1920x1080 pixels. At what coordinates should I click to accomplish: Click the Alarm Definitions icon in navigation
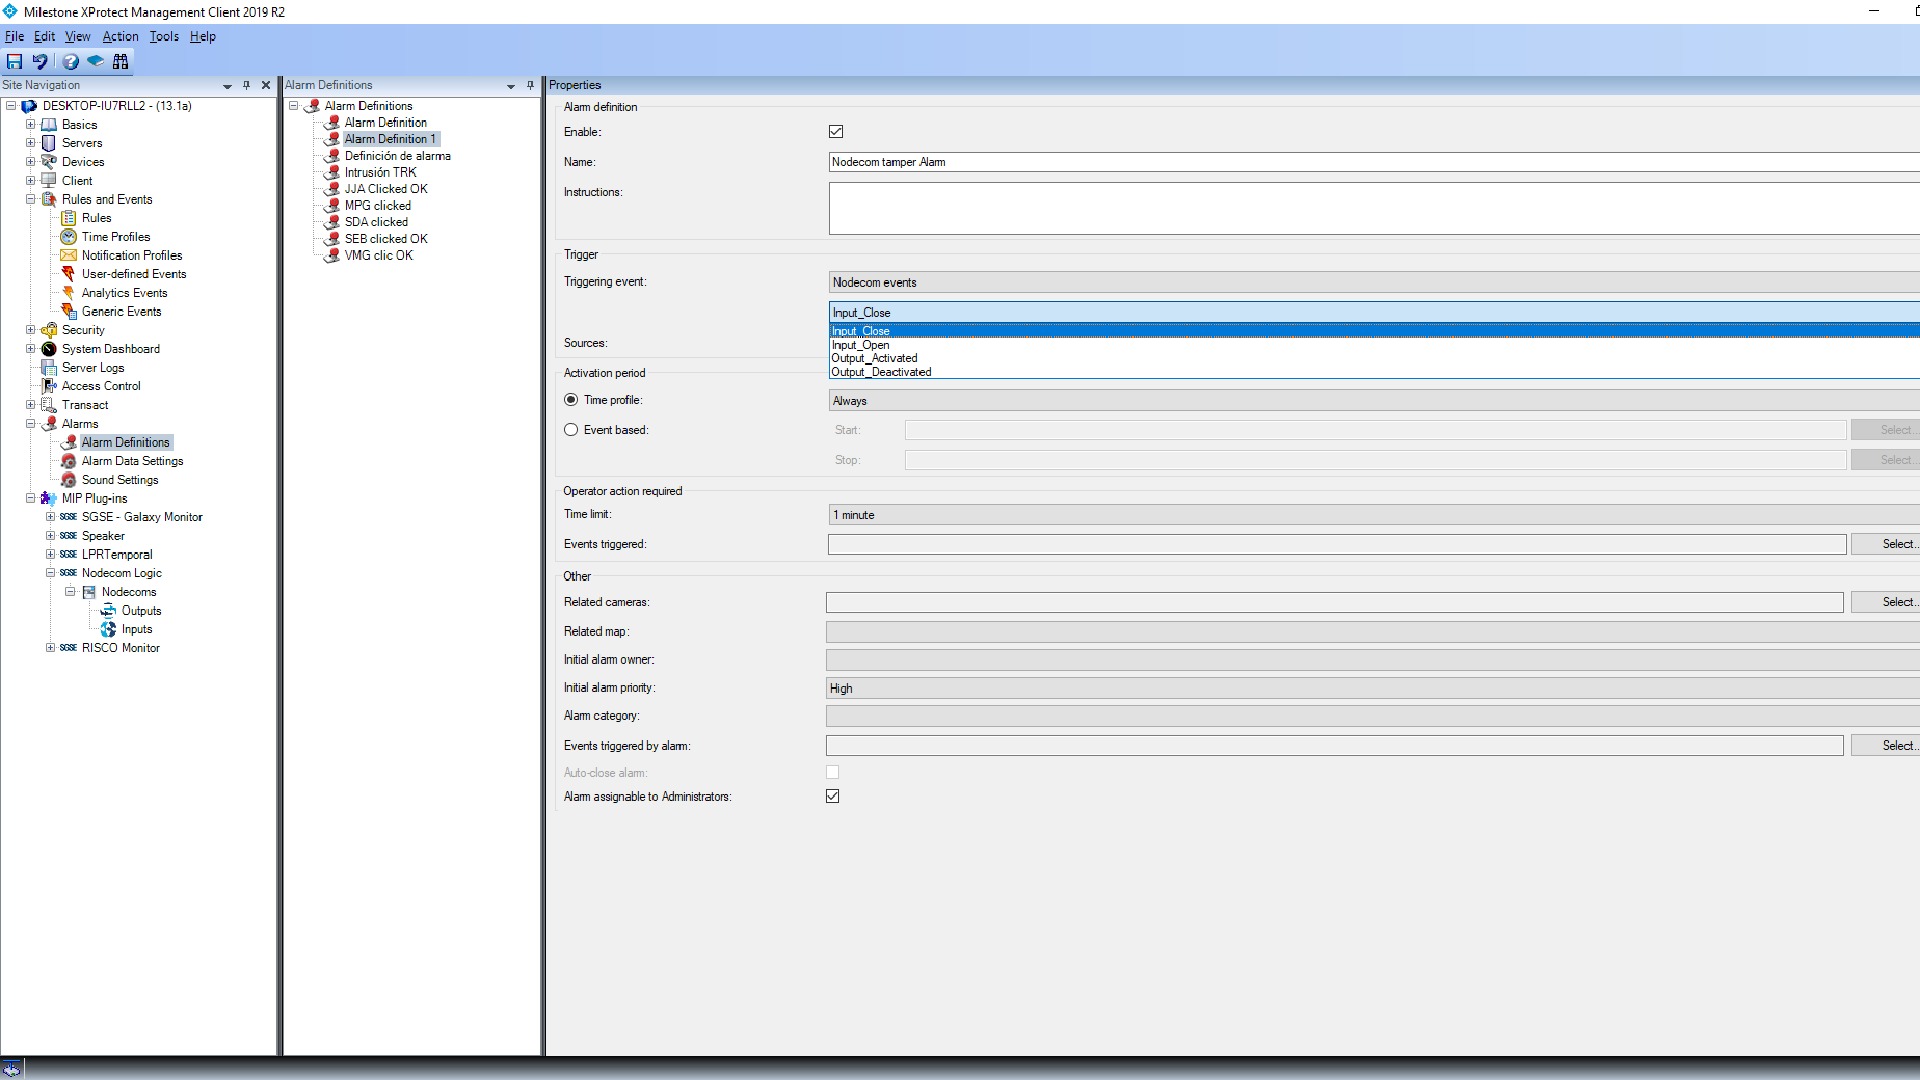pos(69,442)
